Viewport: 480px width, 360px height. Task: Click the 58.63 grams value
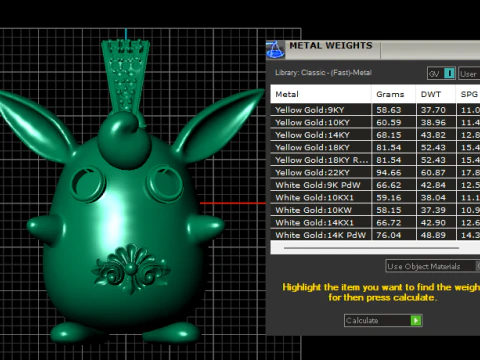coord(389,110)
